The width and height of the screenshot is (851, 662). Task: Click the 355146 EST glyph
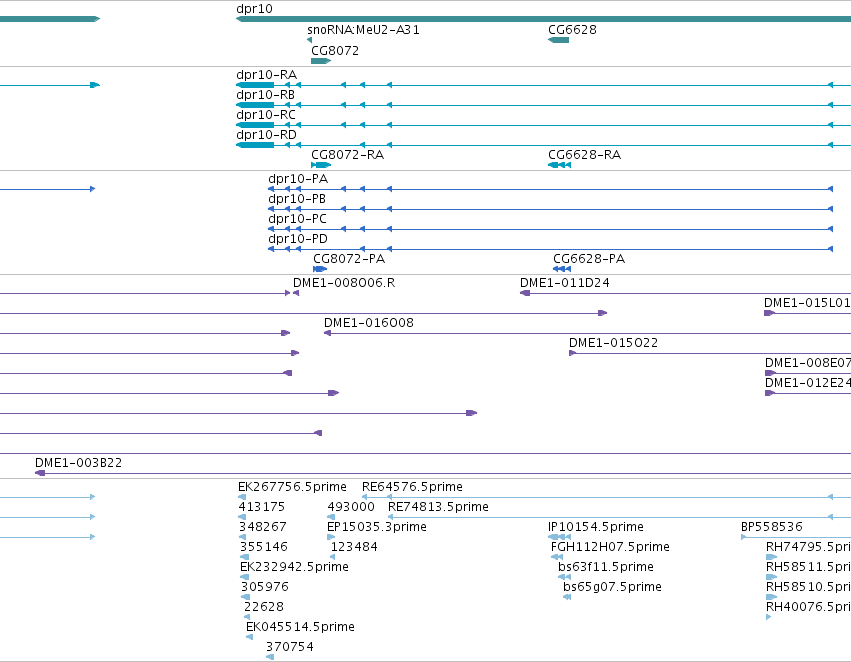tap(244, 557)
